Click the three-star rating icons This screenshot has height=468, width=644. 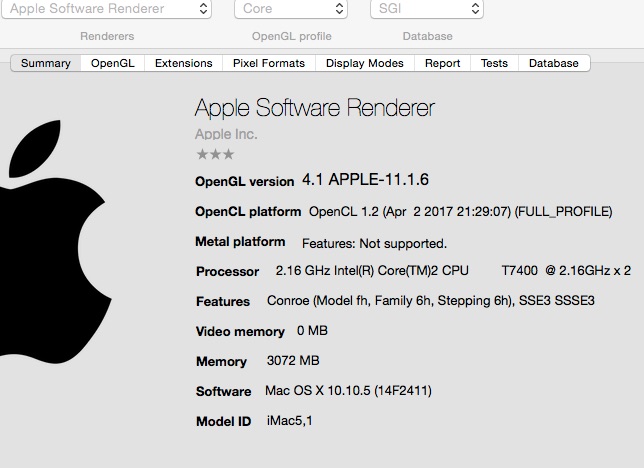click(x=215, y=154)
